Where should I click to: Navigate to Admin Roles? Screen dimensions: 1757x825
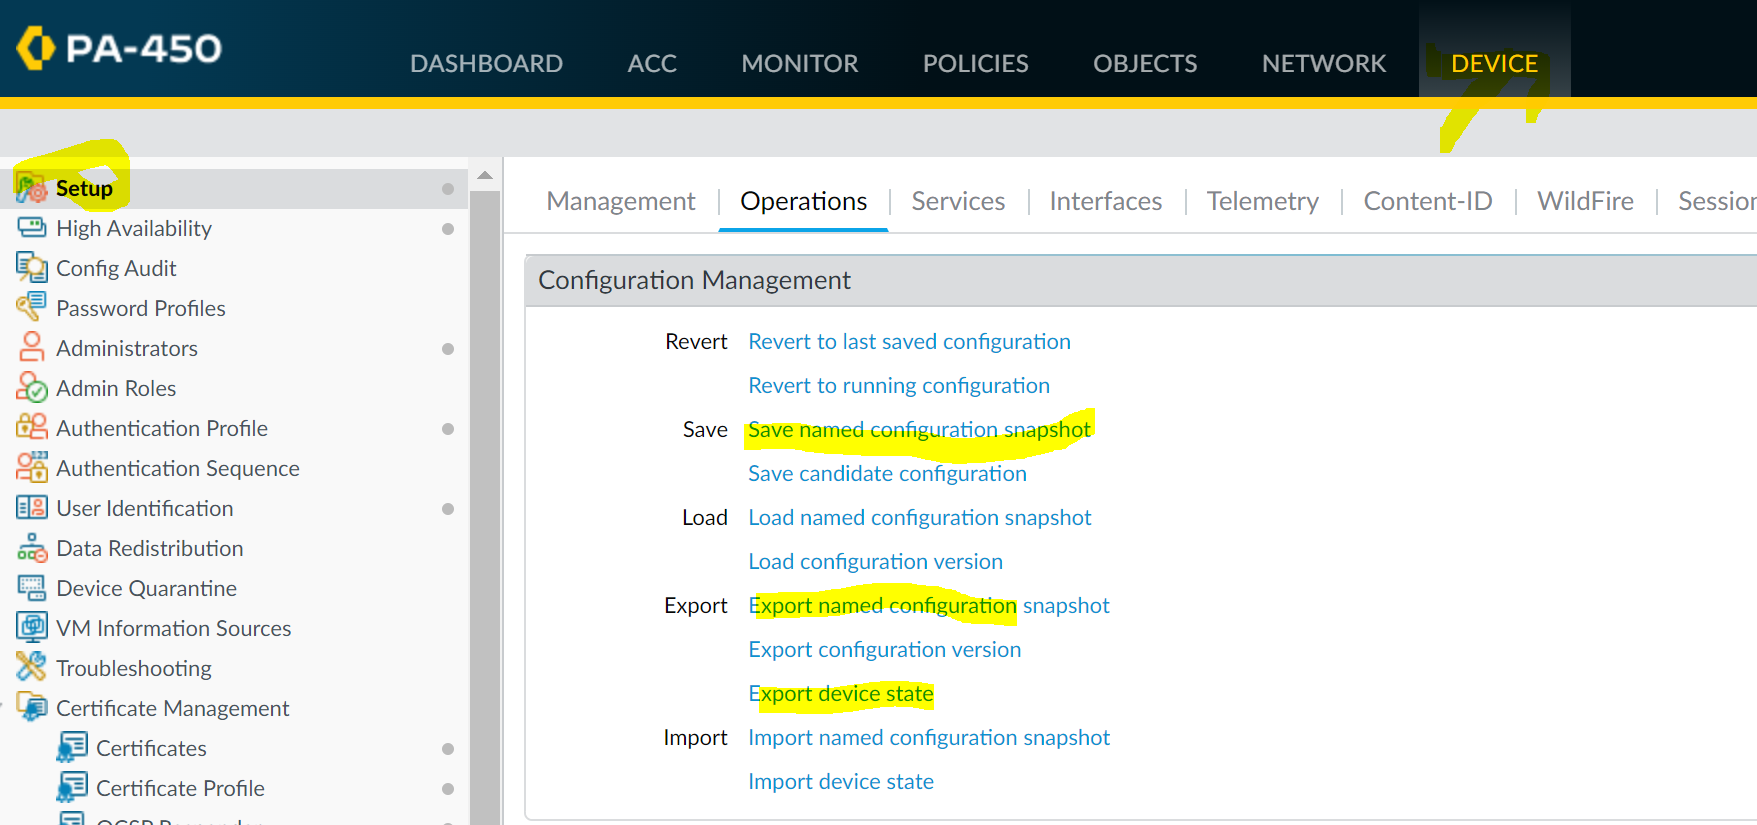click(x=116, y=388)
